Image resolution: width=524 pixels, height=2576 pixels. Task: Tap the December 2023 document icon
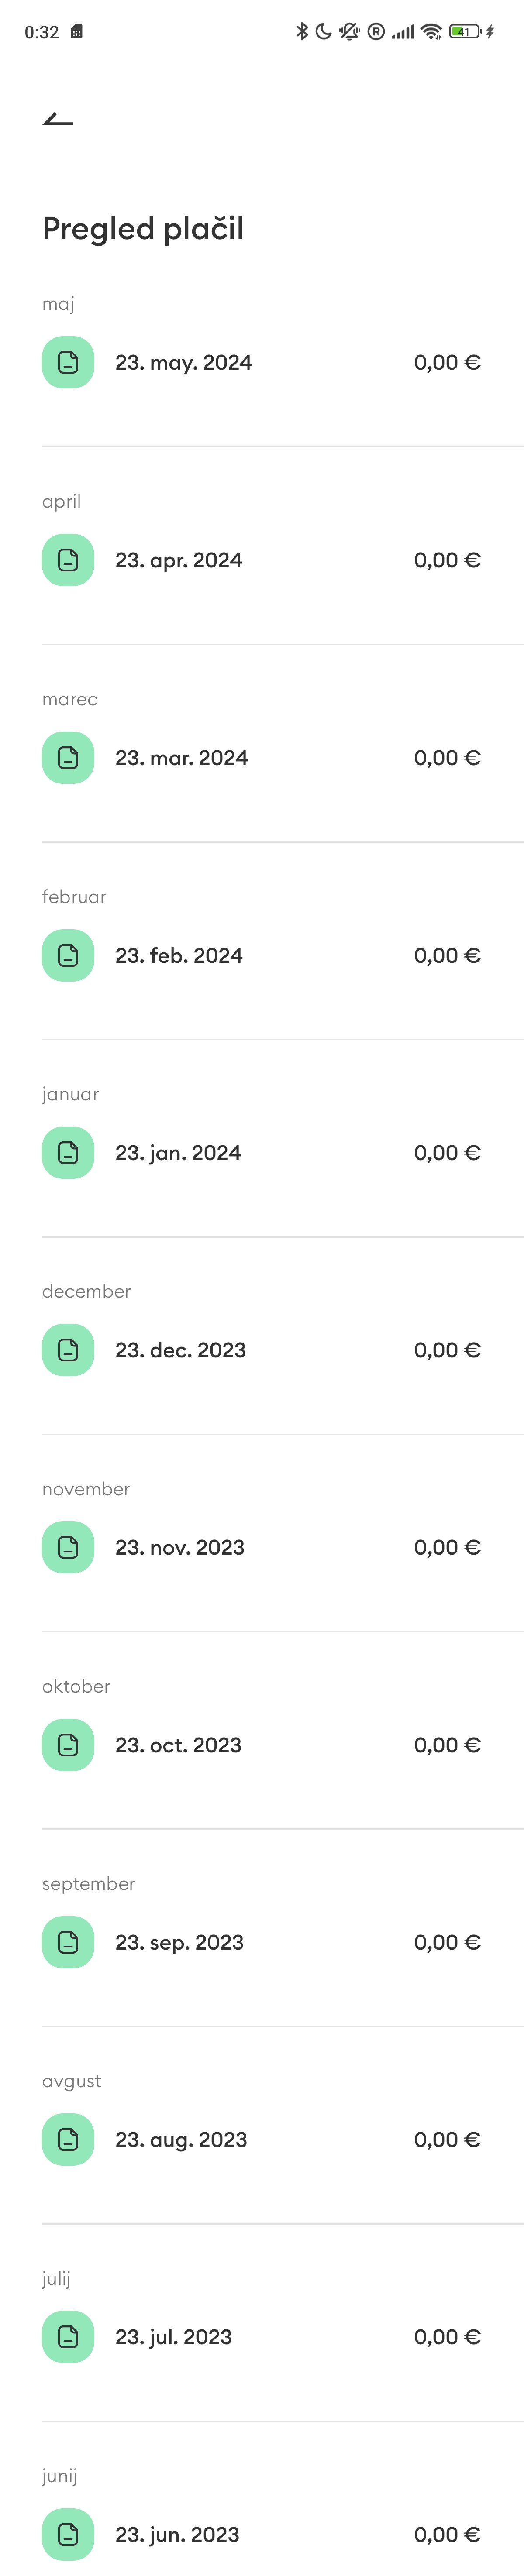coord(68,1350)
